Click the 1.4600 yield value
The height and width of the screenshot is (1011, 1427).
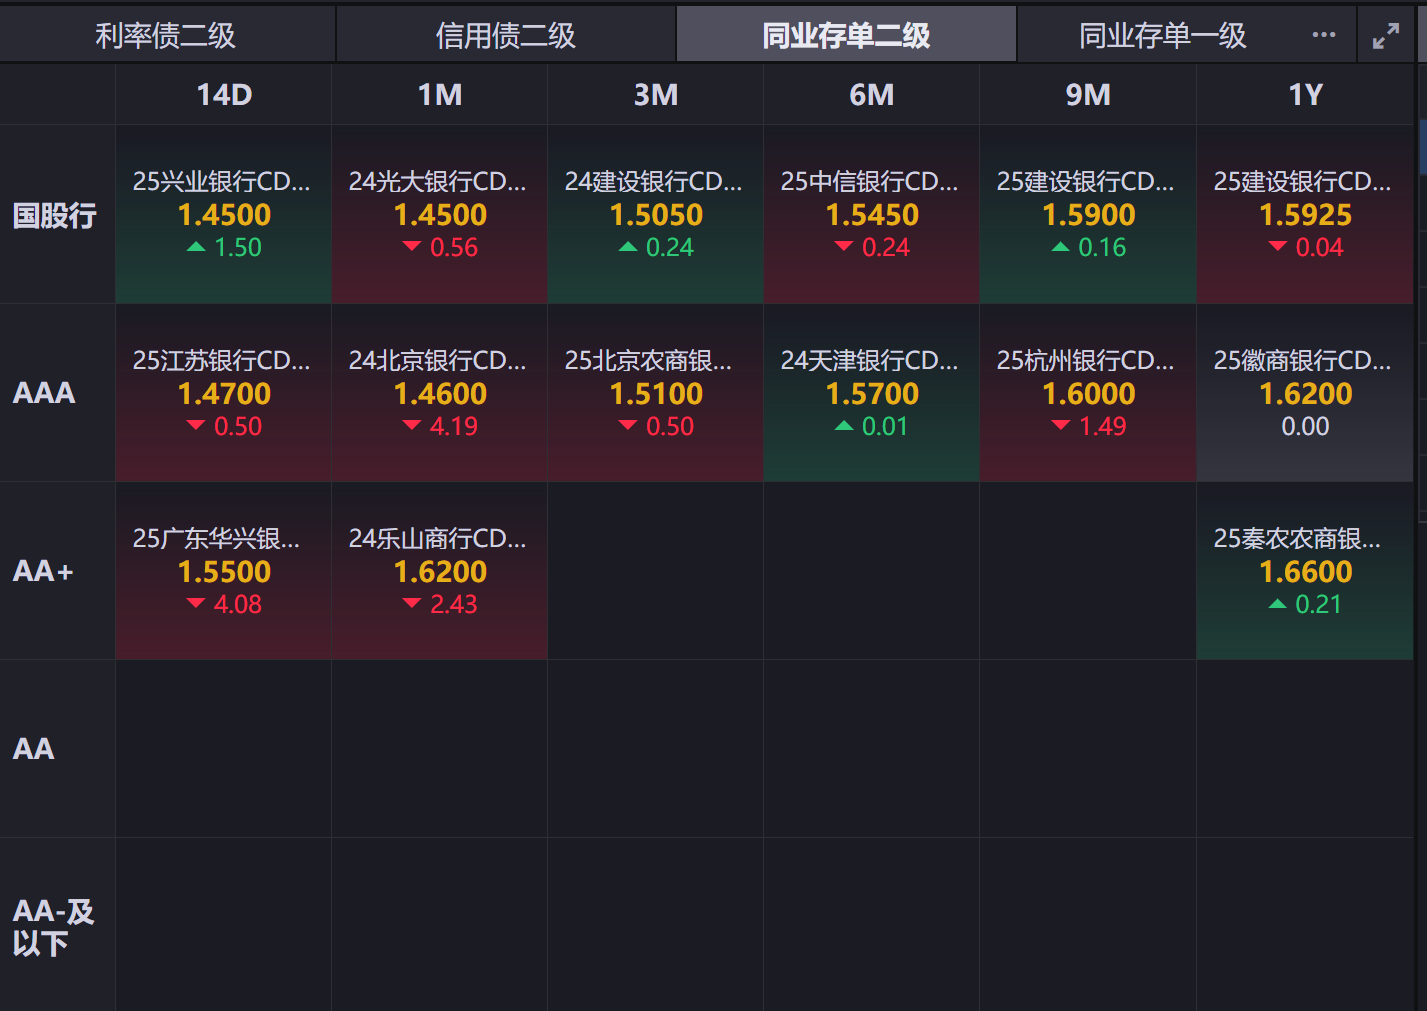pyautogui.click(x=440, y=394)
